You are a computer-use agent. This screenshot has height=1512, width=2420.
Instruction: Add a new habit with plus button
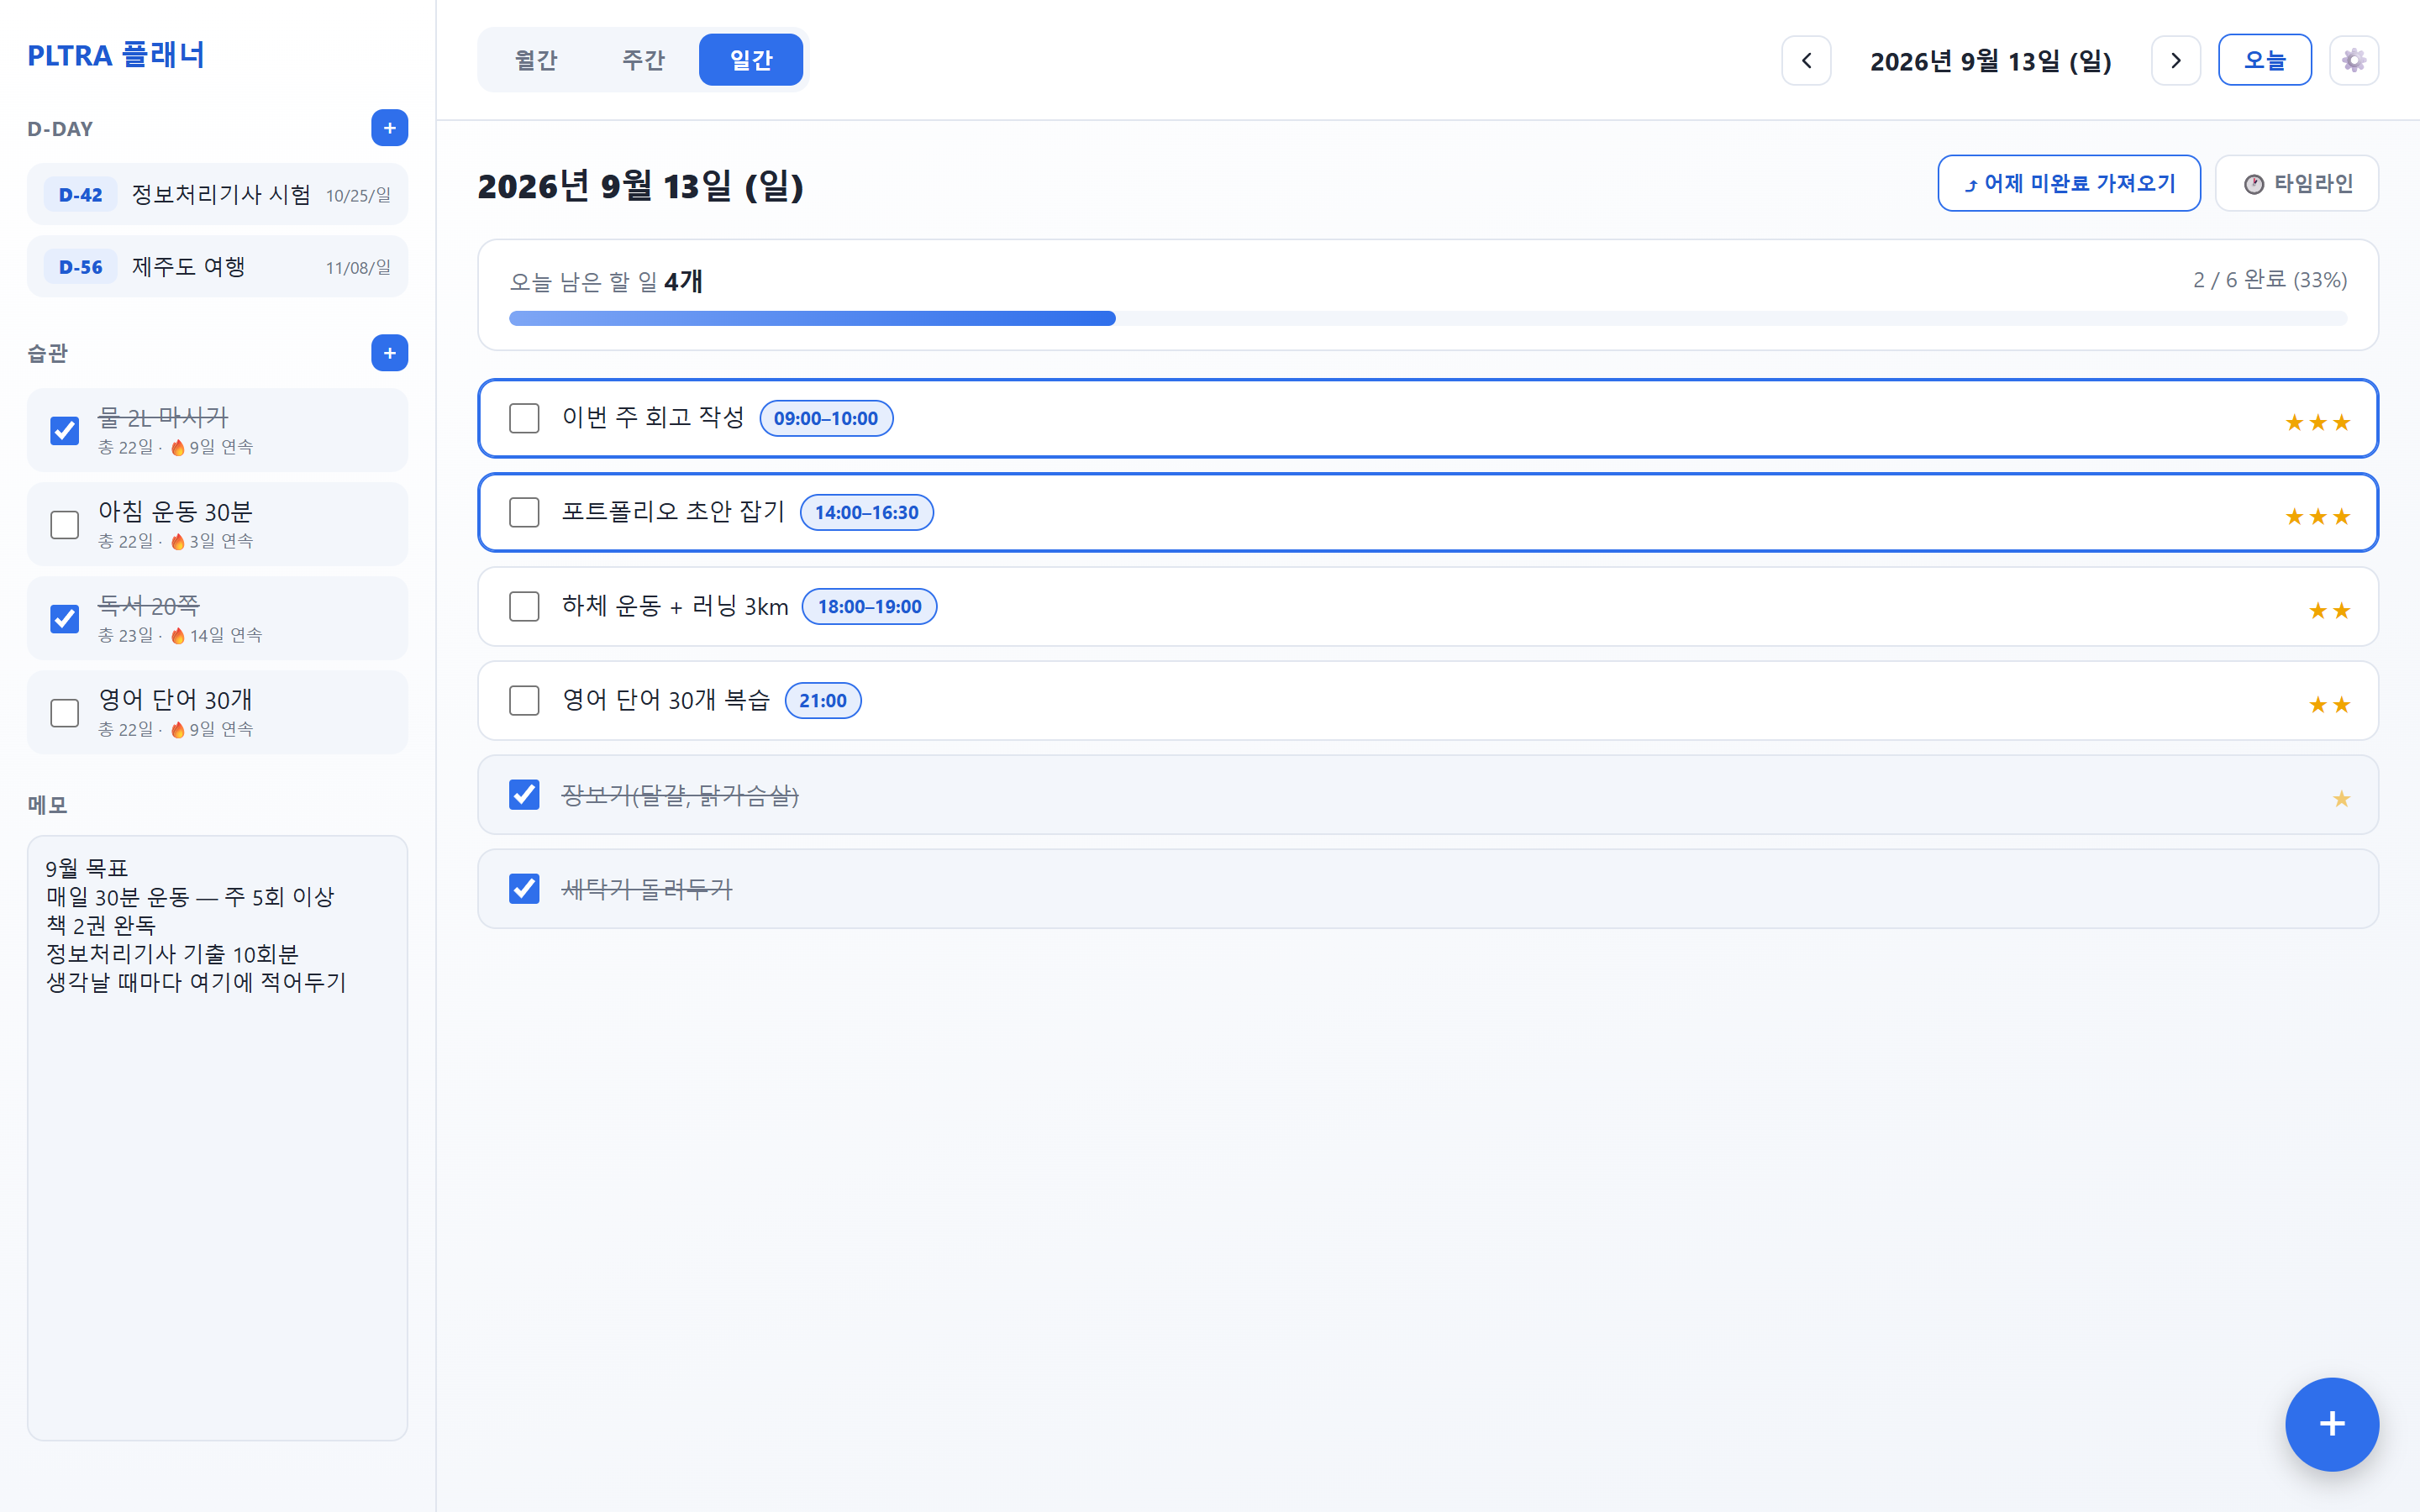(389, 353)
